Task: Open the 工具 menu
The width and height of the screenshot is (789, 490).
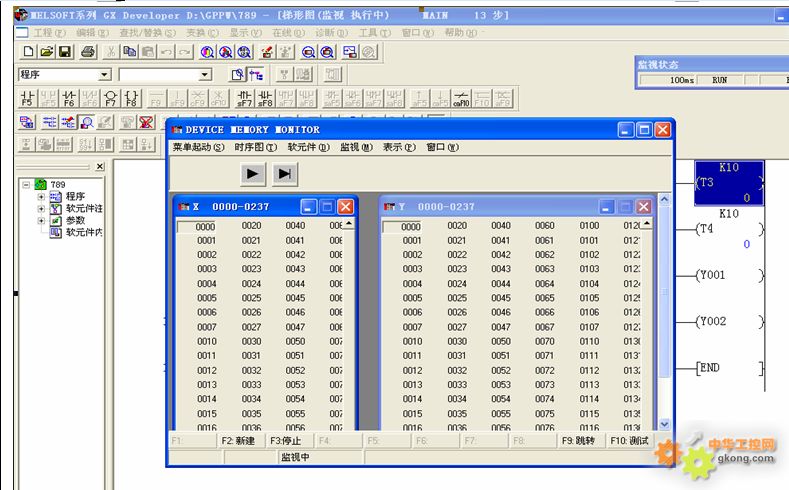Action: pyautogui.click(x=374, y=33)
